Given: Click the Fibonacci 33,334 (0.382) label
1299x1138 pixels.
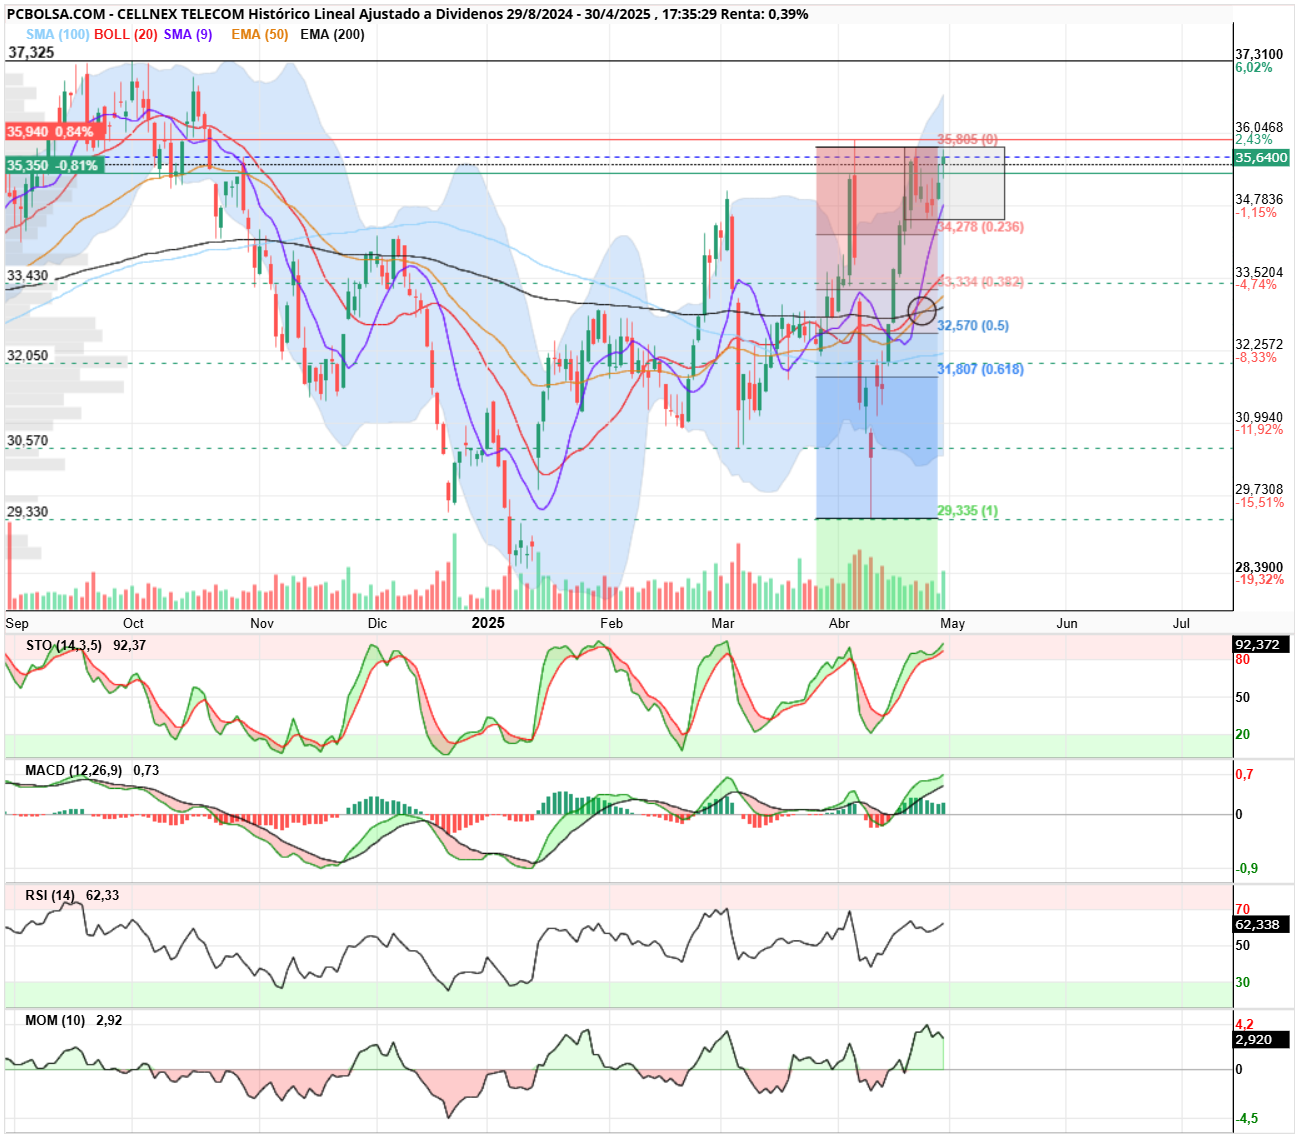Looking at the screenshot, I should tap(980, 282).
